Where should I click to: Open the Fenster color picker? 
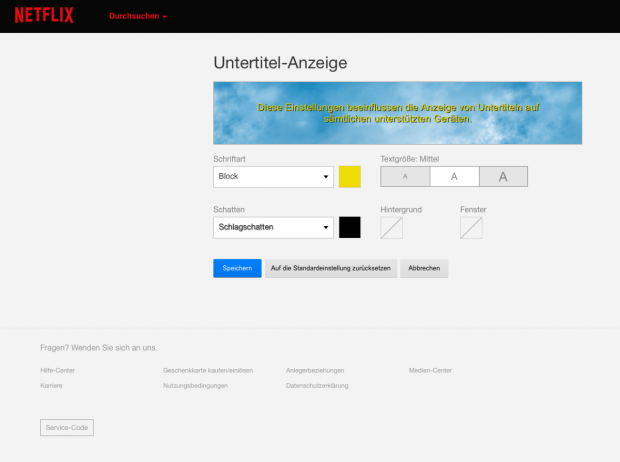coord(471,228)
